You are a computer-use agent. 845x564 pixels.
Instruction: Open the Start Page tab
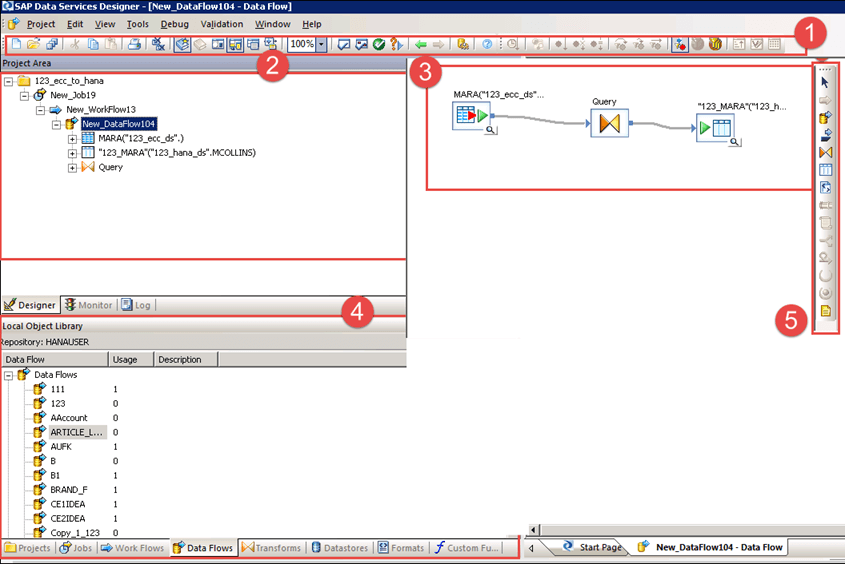pos(594,548)
